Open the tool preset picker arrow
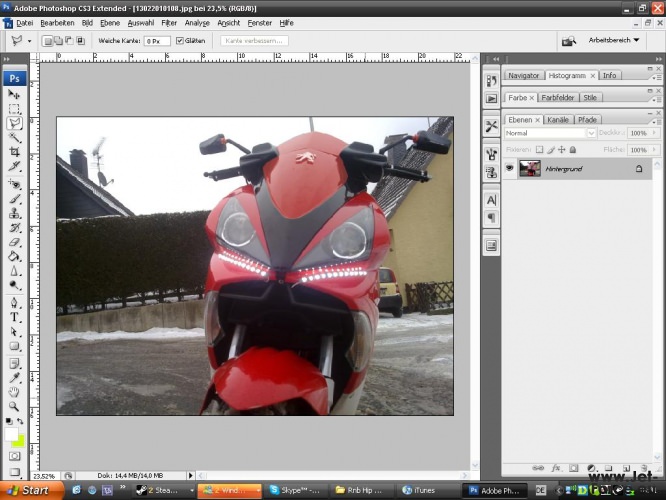Viewport: 666px width, 500px height. (x=29, y=41)
